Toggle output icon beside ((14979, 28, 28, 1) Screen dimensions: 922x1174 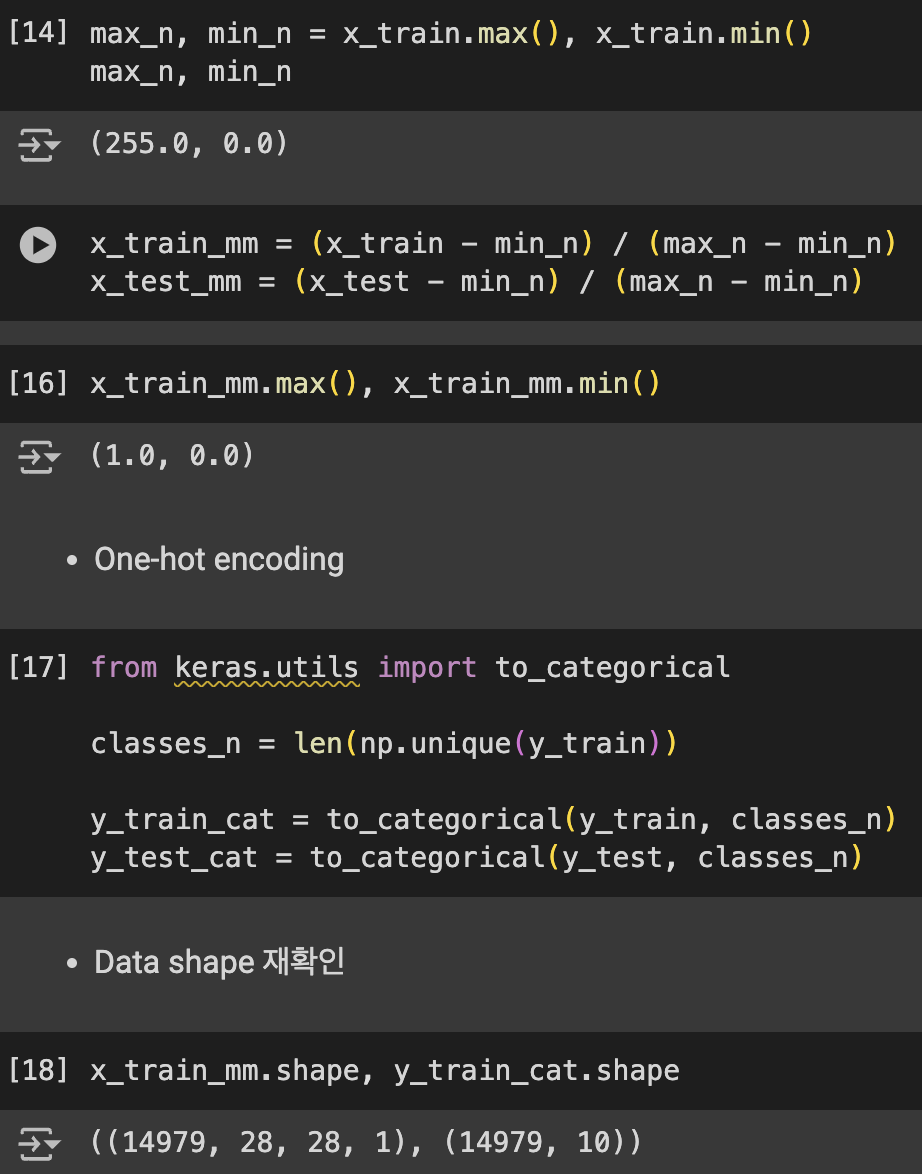[x=38, y=1144]
